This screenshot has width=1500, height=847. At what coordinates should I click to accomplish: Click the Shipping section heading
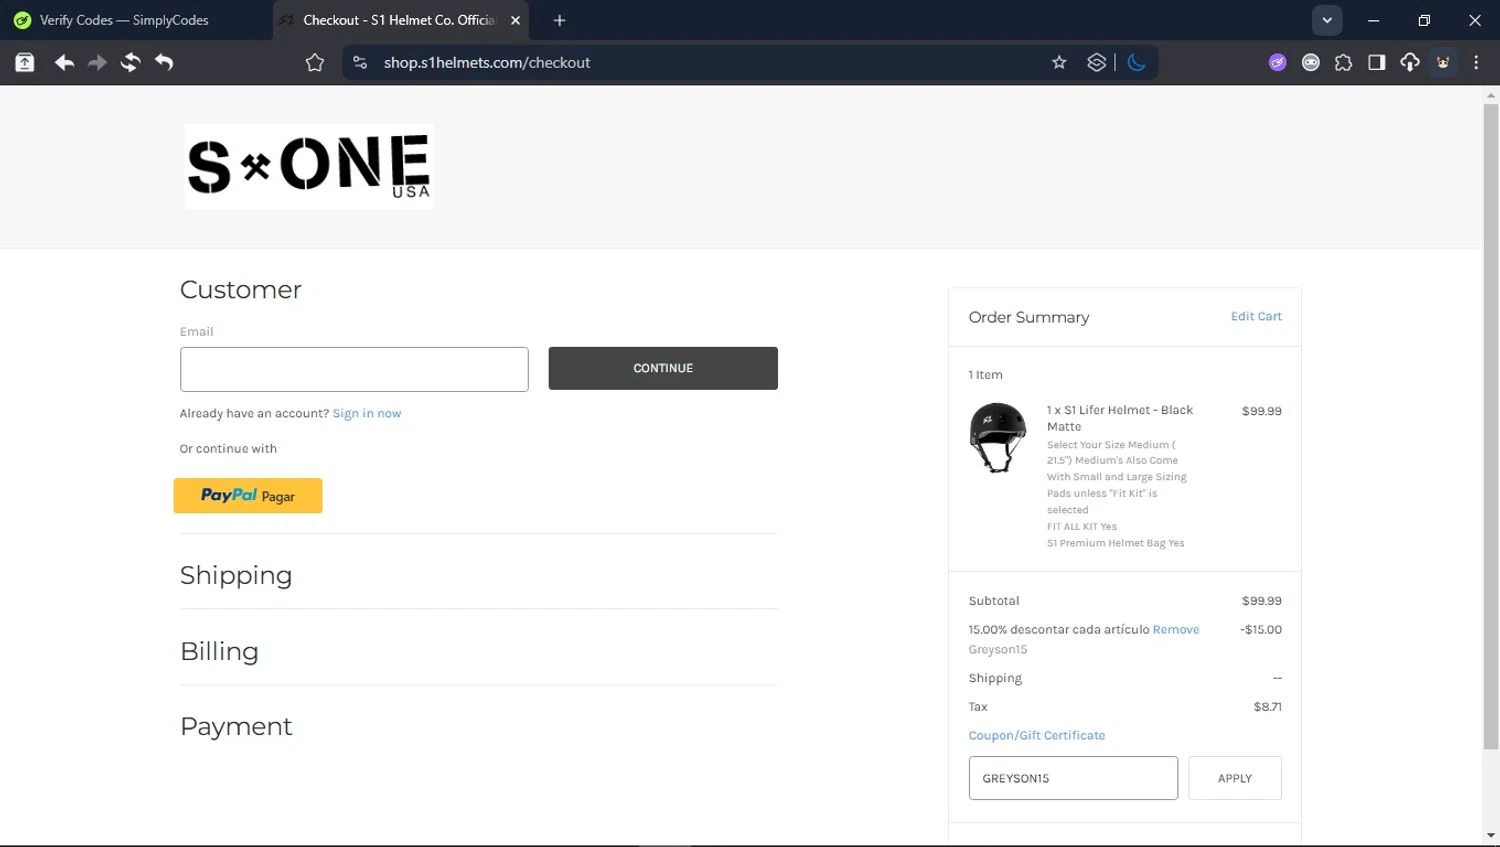[236, 575]
